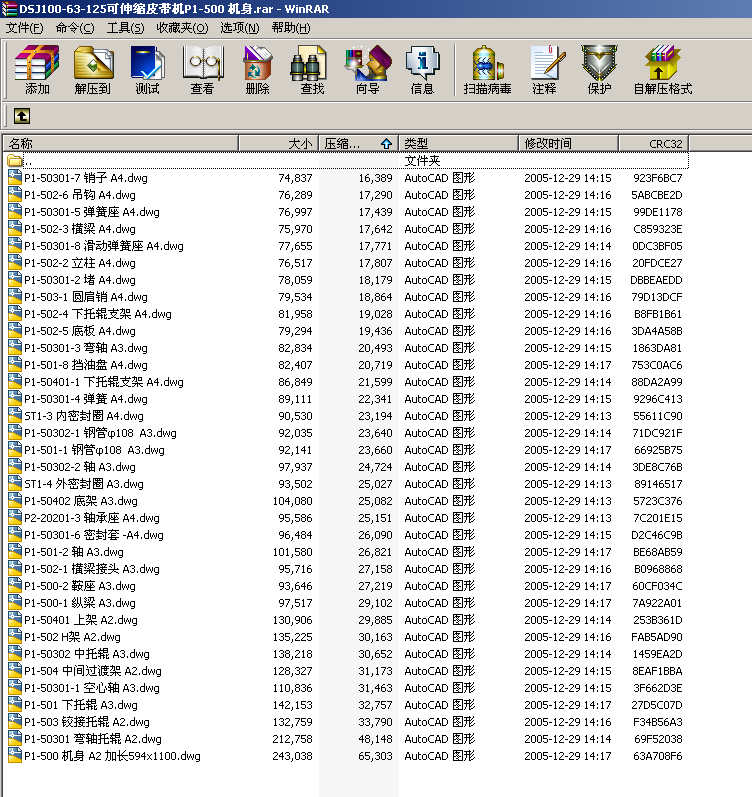The image size is (752, 797).
Task: Select file P1-50301-4 弹簧 A4.dwg
Action: click(86, 399)
